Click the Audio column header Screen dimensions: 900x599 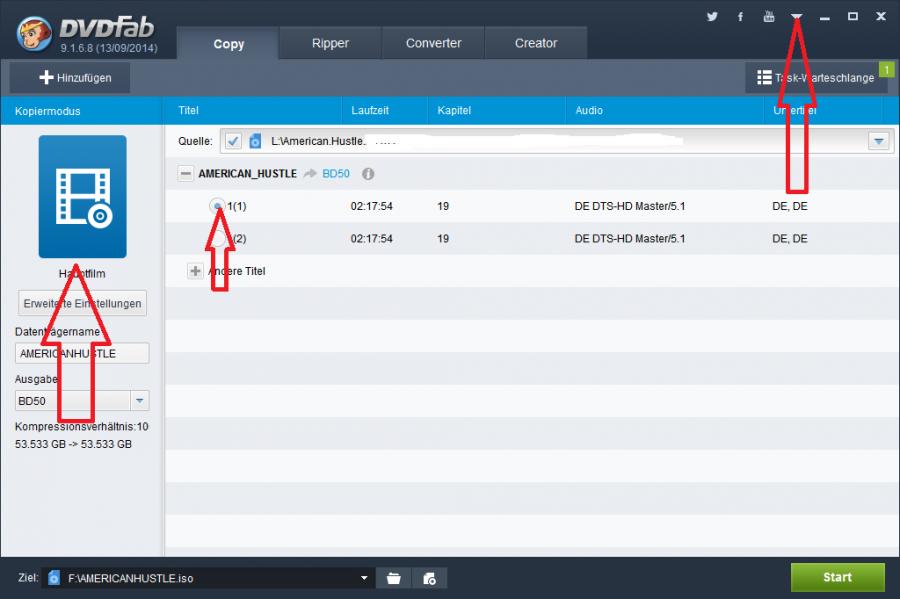[589, 110]
